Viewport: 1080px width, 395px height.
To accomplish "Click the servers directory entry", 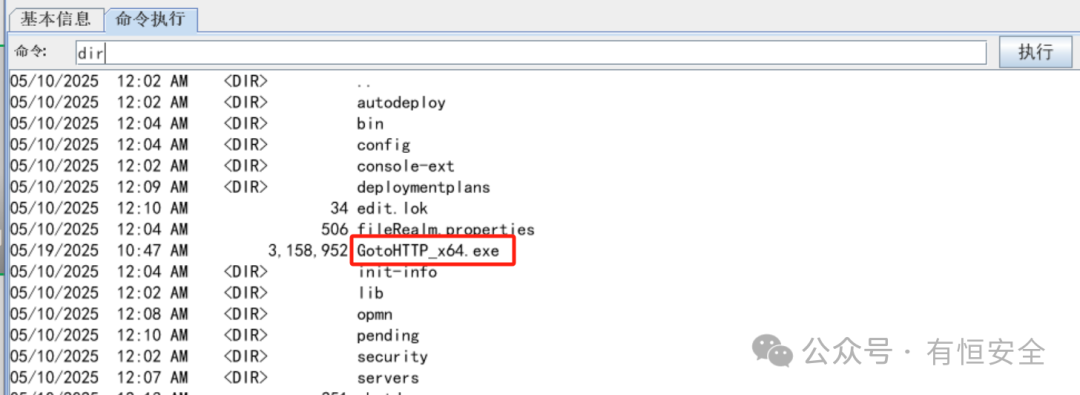I will pyautogui.click(x=388, y=378).
